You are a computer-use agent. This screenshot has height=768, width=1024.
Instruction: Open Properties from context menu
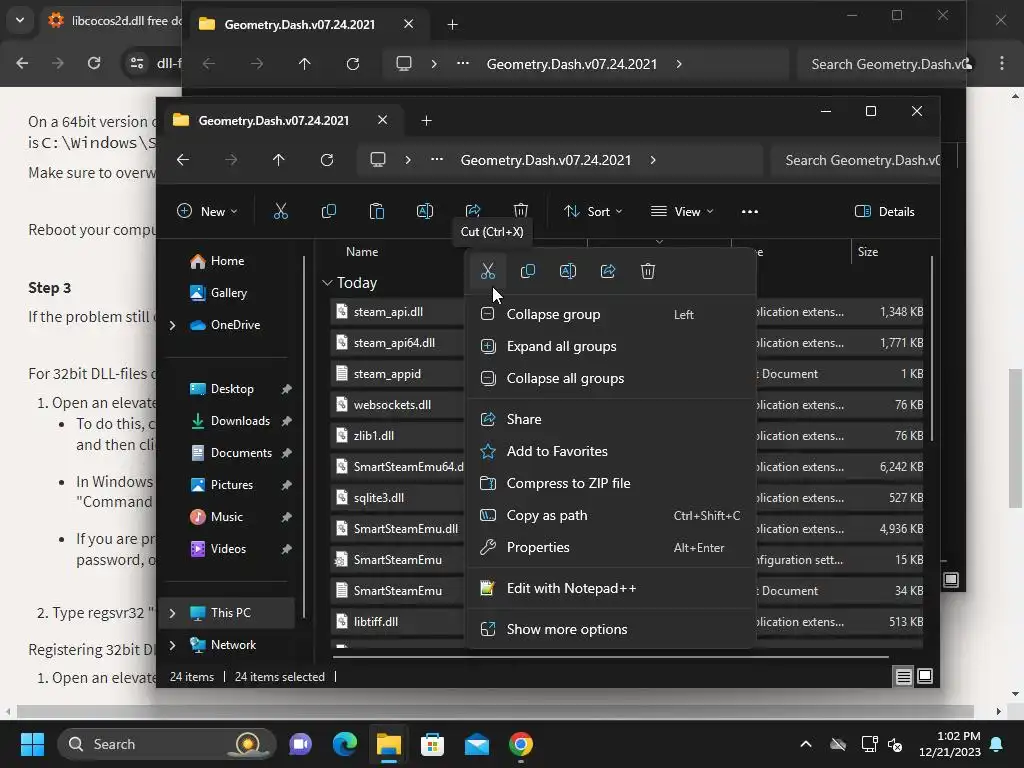[x=611, y=547]
